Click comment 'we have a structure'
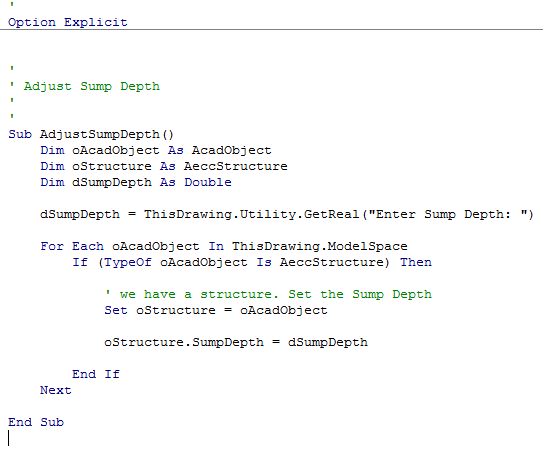This screenshot has height=449, width=543. point(268,294)
